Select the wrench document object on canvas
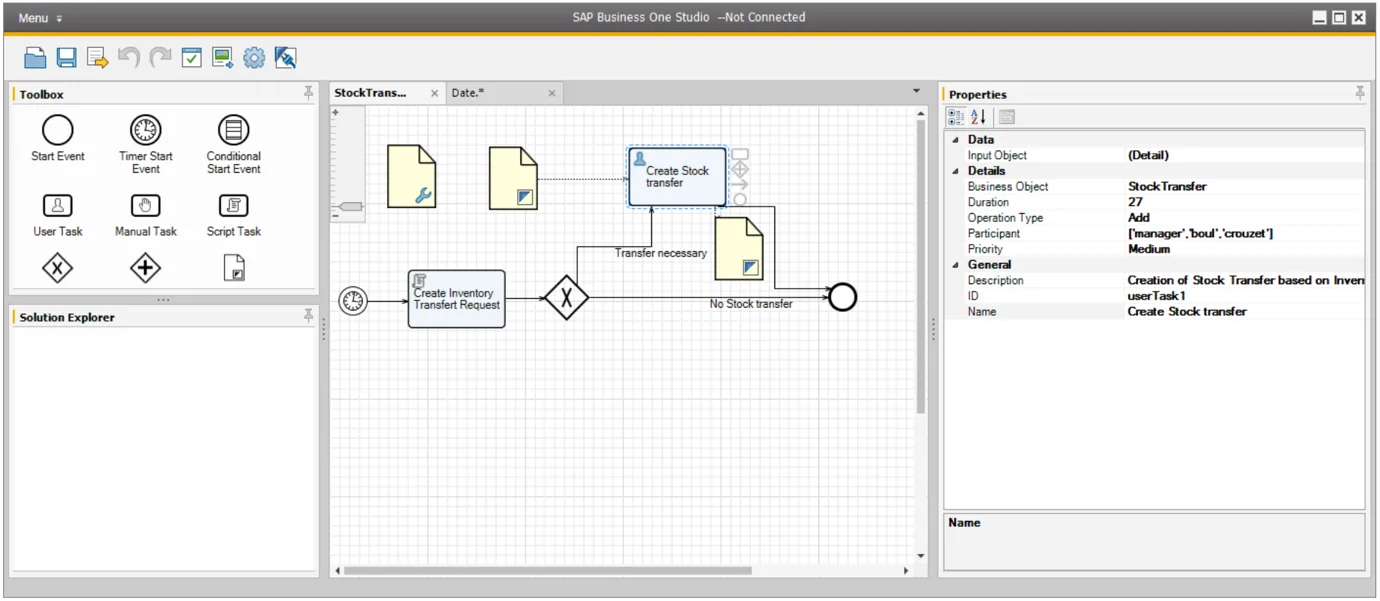1380x601 pixels. click(412, 177)
